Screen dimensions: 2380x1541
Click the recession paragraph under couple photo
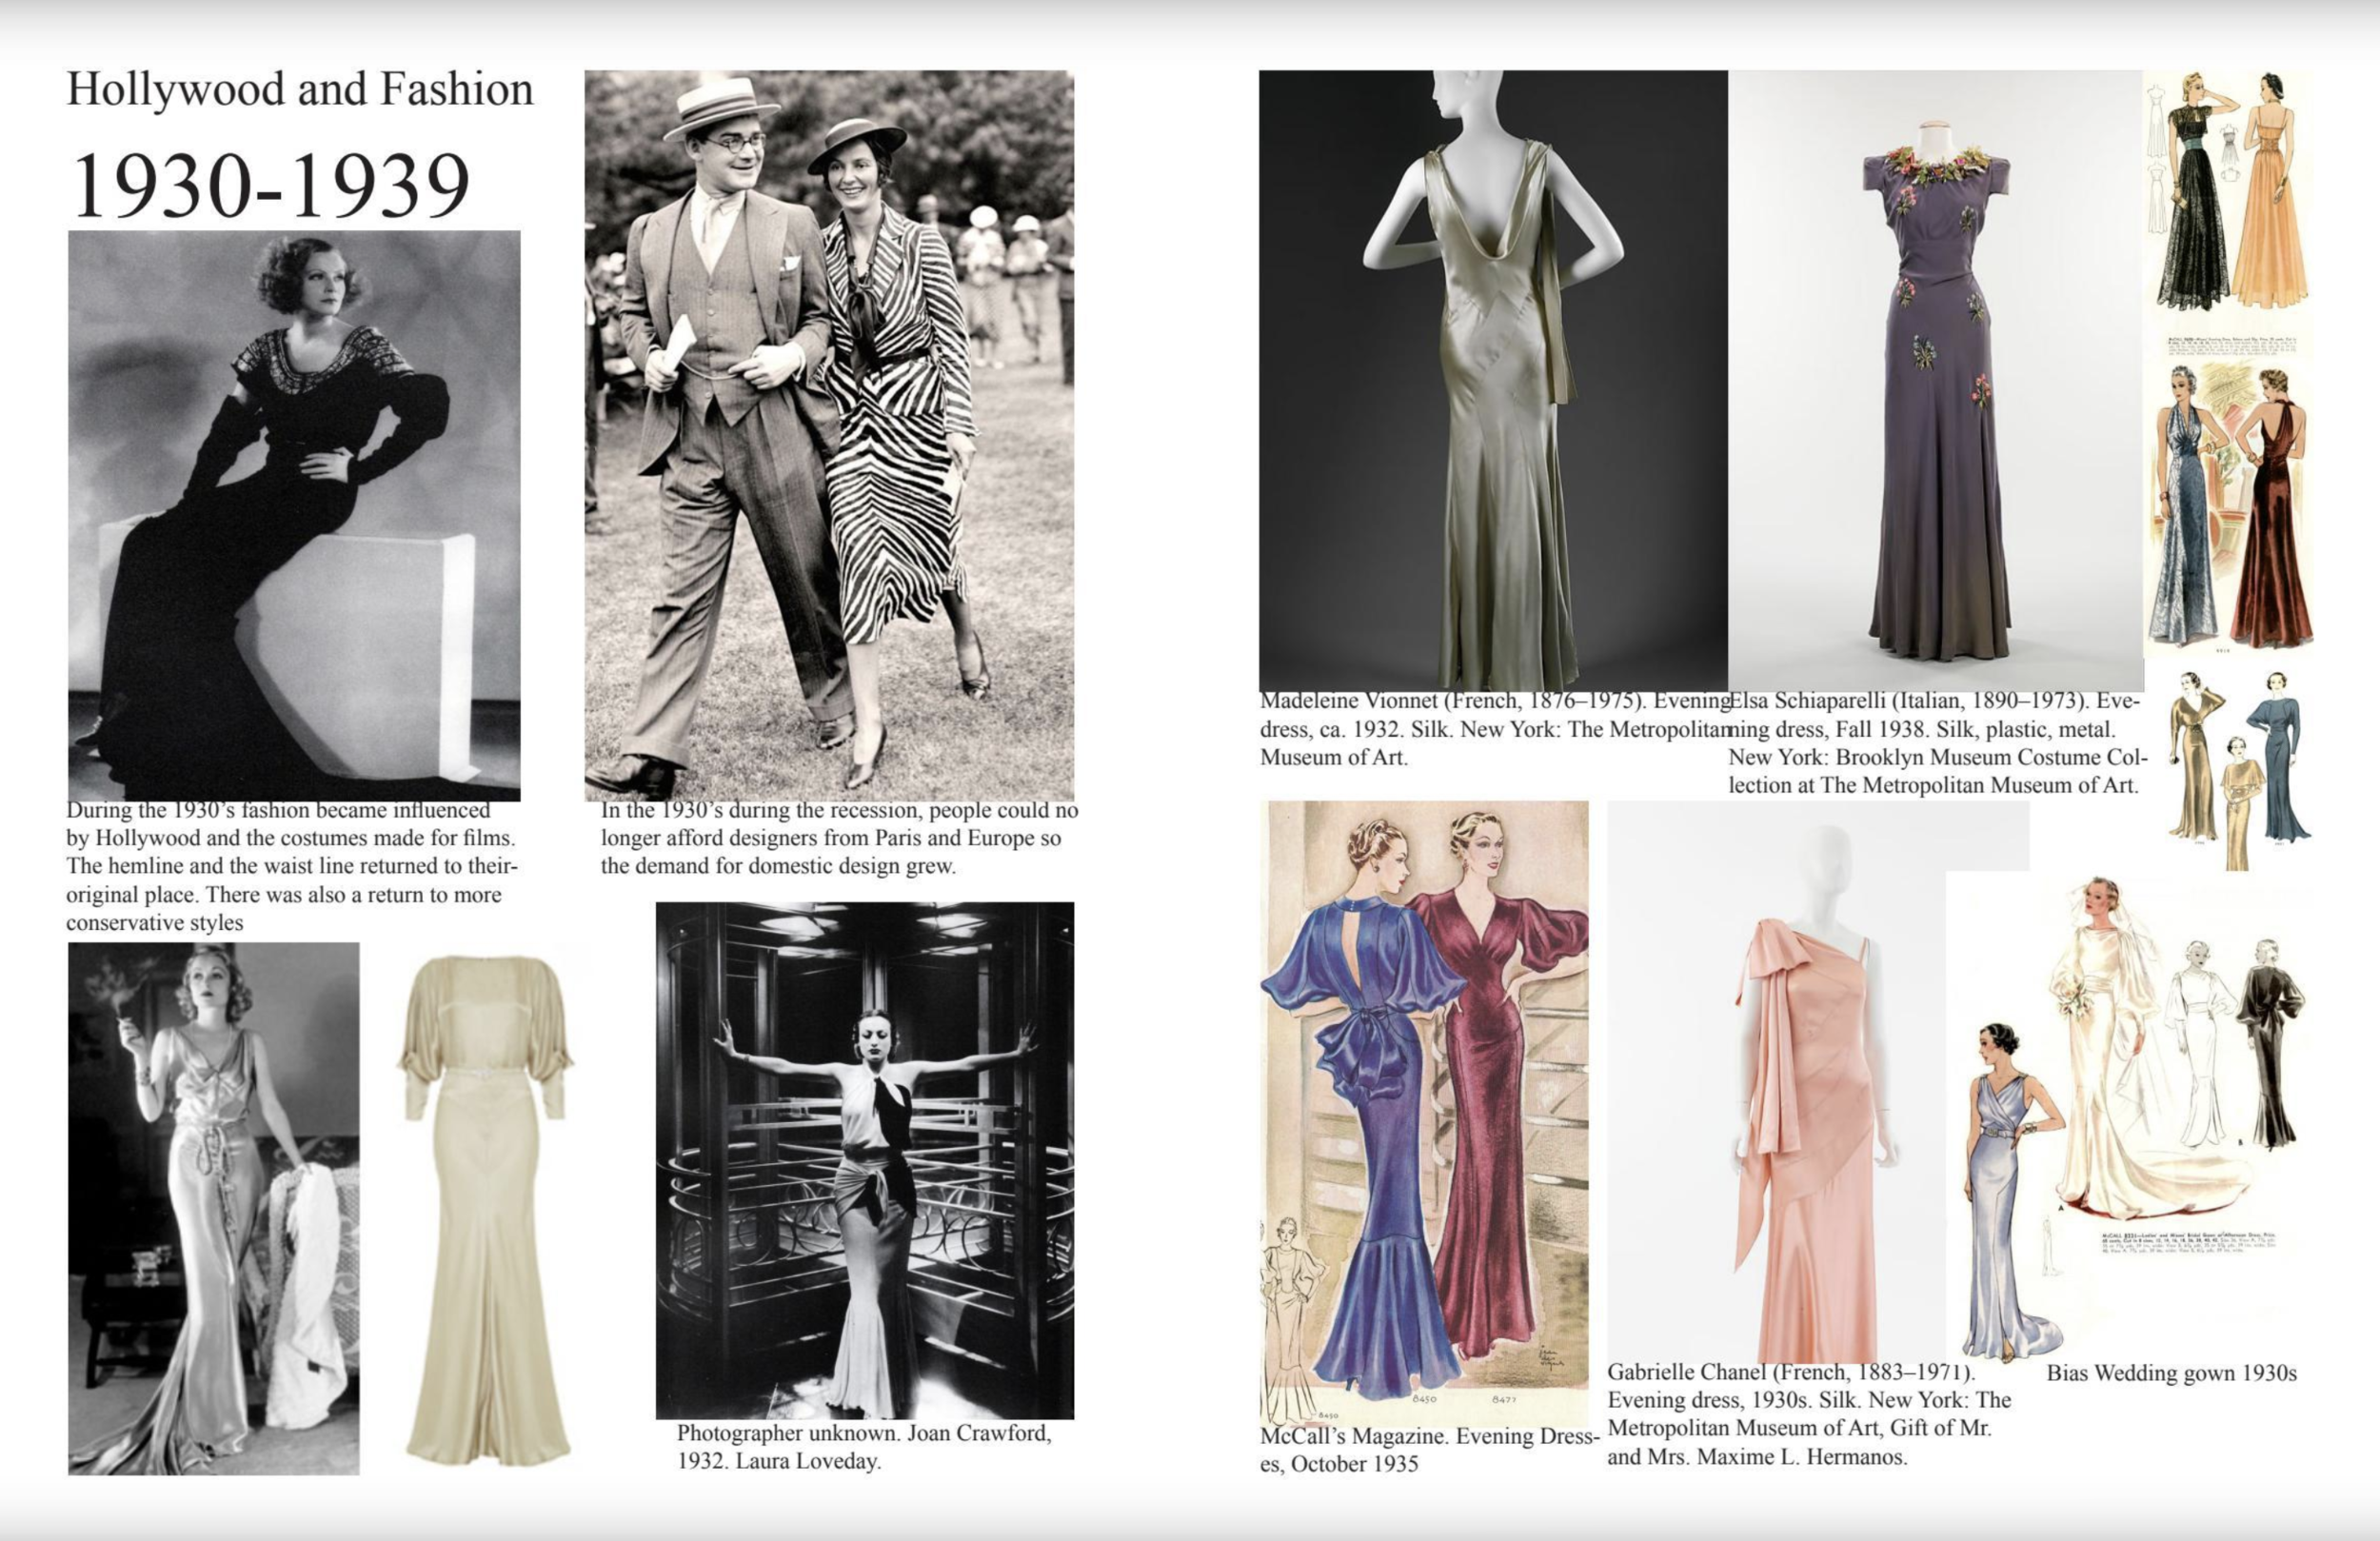838,838
